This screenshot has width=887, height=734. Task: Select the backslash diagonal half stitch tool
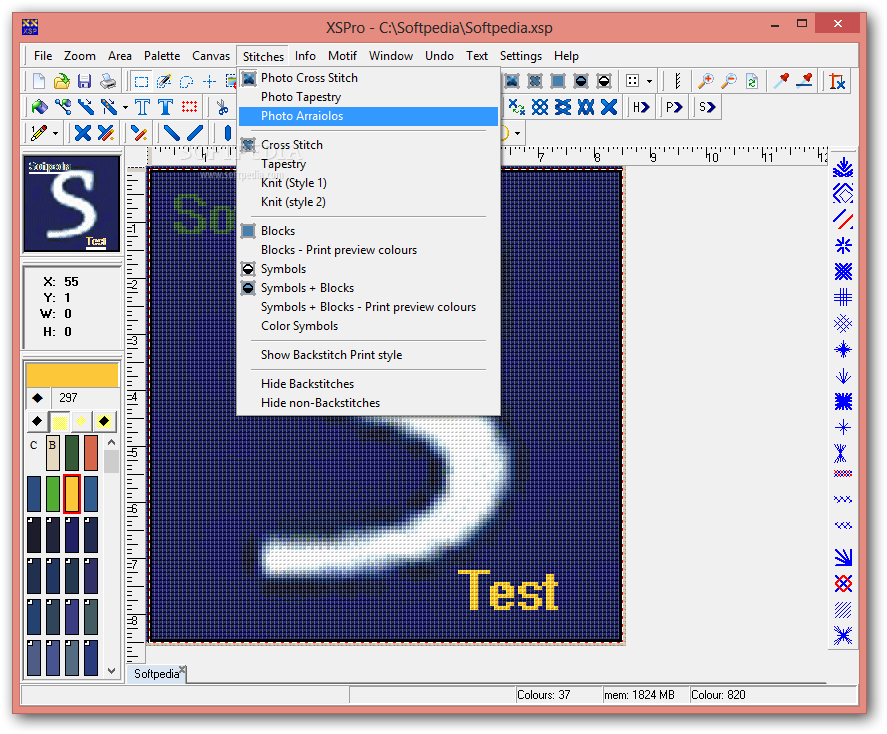171,133
